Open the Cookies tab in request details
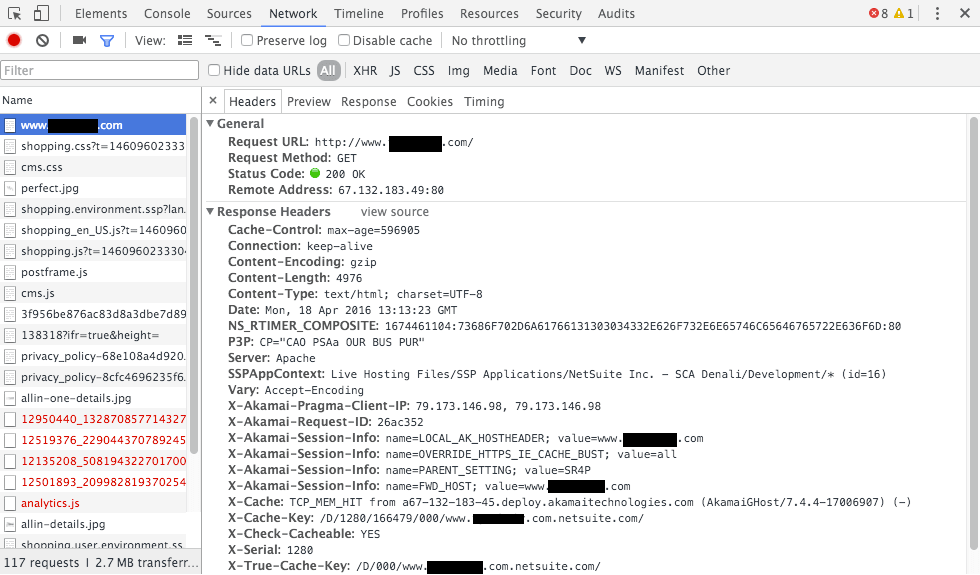Screen dimensions: 980x575 430,102
